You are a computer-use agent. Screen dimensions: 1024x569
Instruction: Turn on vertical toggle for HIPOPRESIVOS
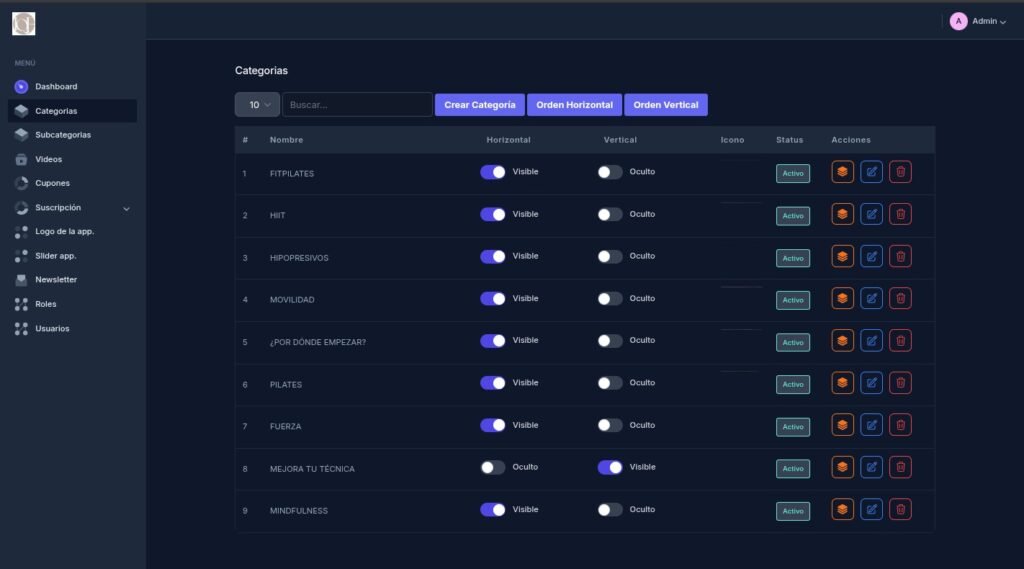point(610,256)
